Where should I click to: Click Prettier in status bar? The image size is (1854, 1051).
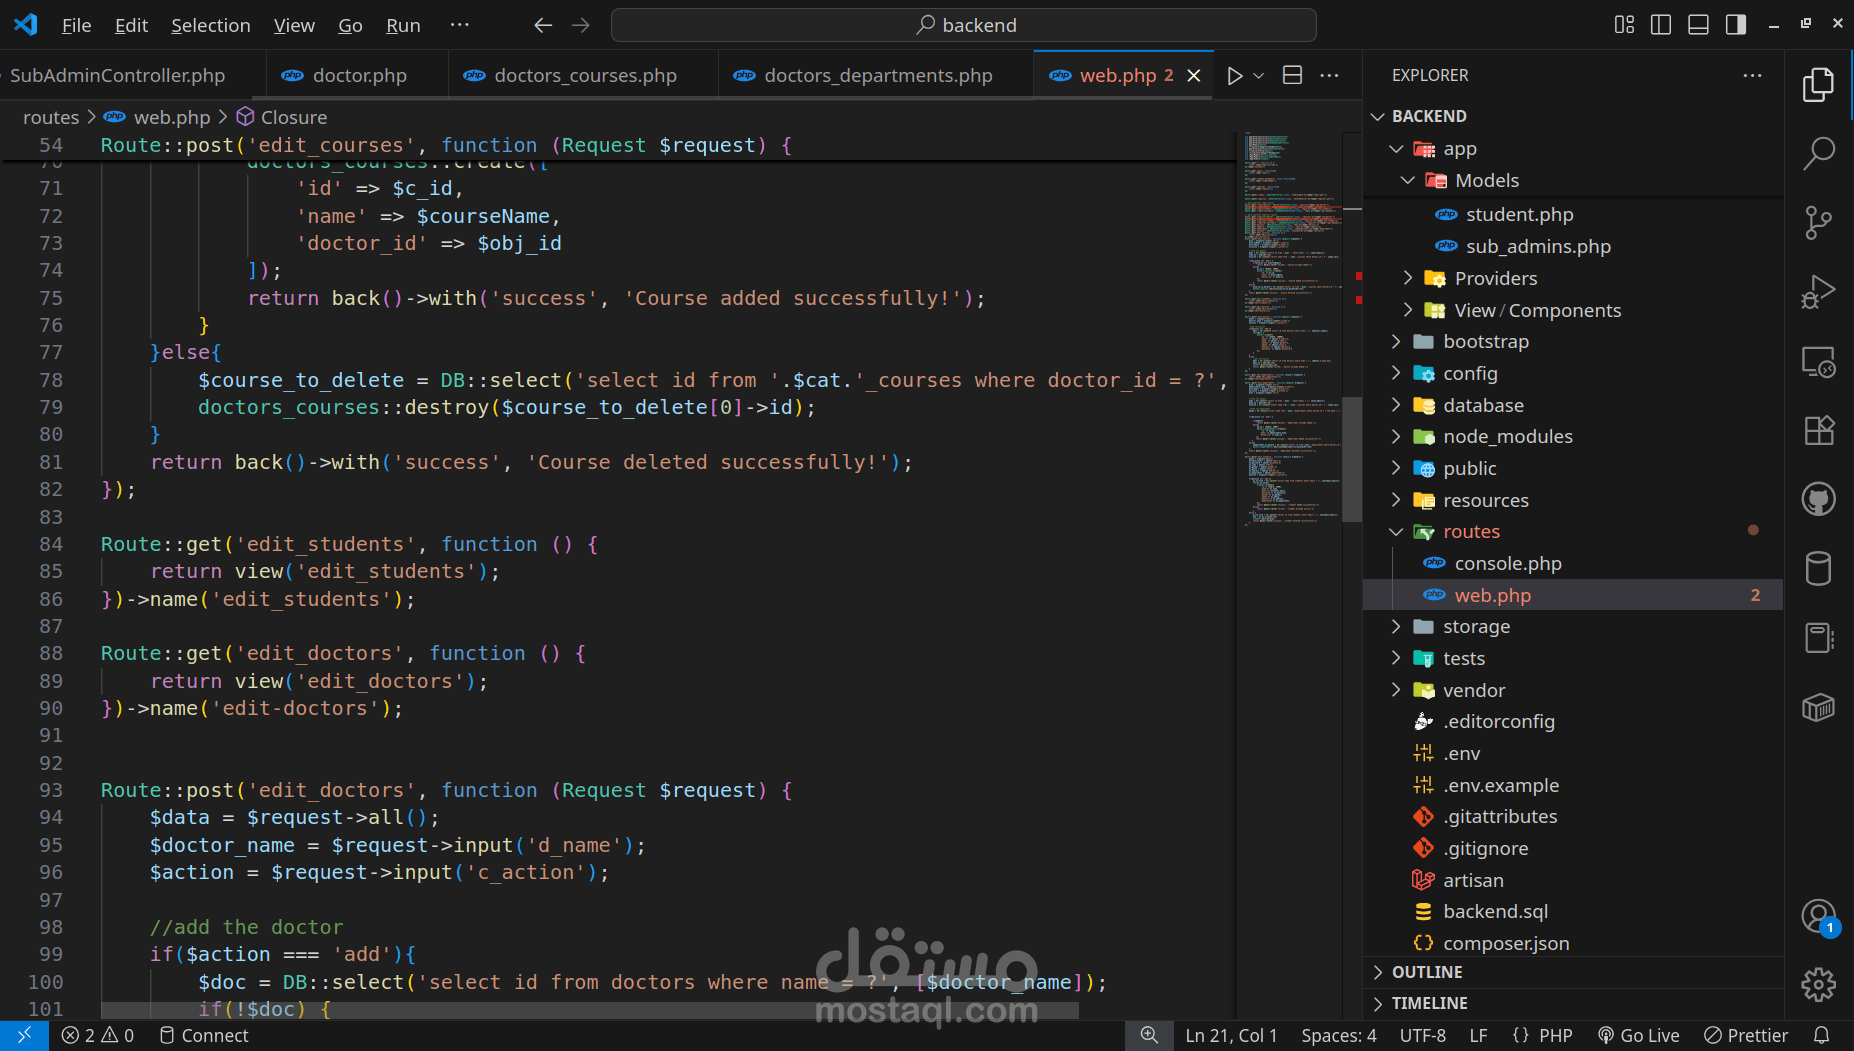[1746, 1035]
